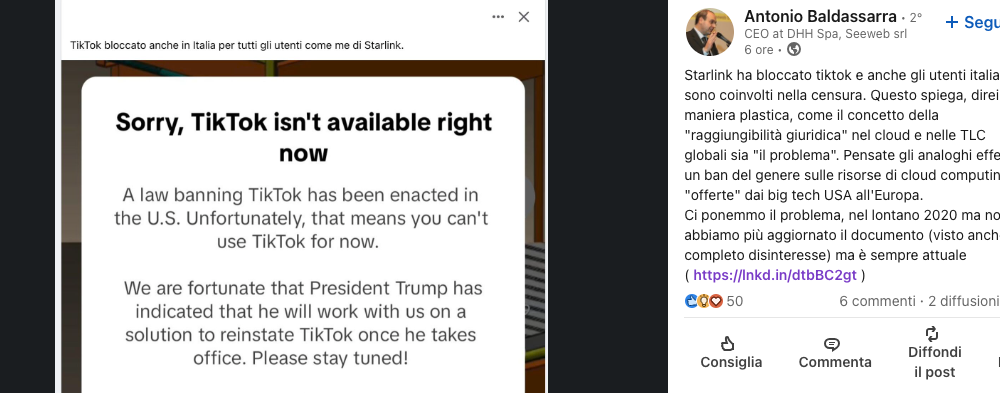Click the Commenta label

[835, 362]
